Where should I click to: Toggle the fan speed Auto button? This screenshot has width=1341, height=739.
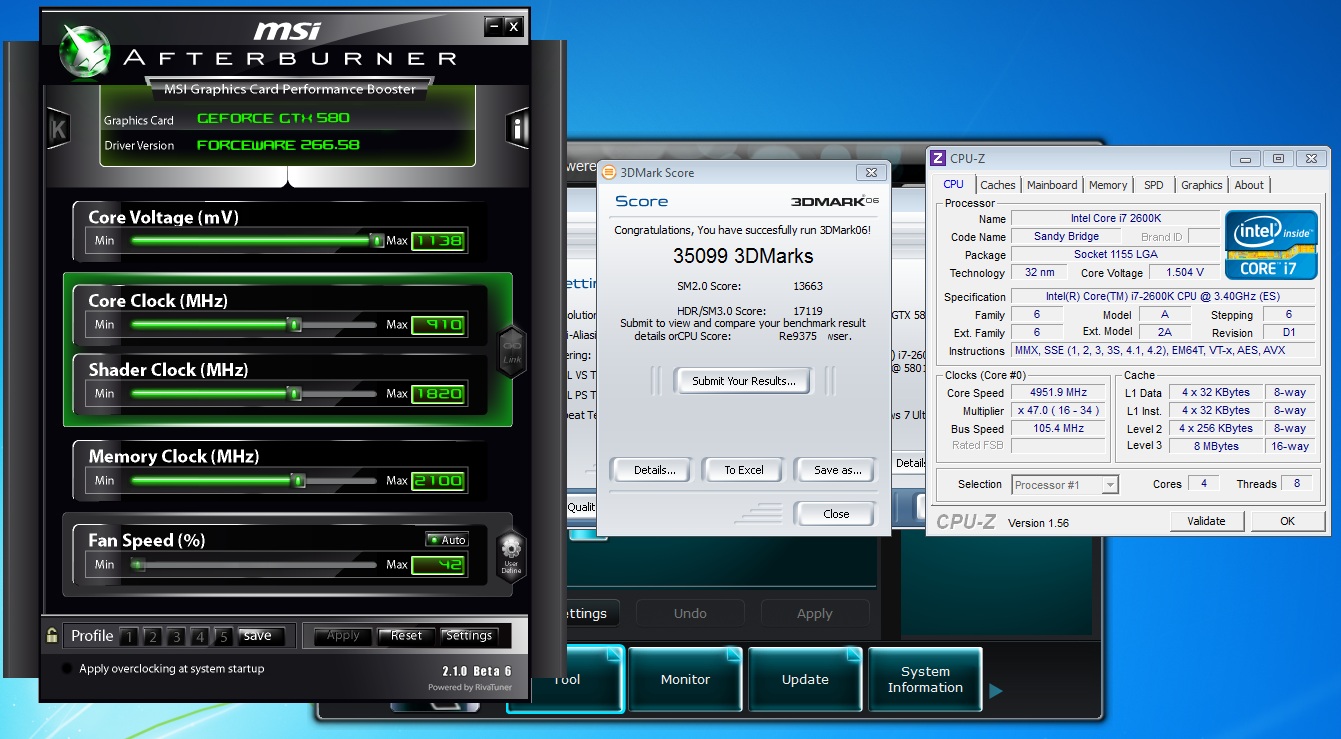pos(447,540)
